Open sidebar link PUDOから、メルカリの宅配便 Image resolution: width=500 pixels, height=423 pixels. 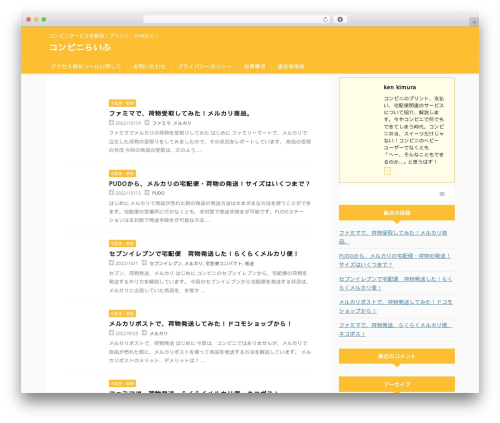click(x=395, y=260)
